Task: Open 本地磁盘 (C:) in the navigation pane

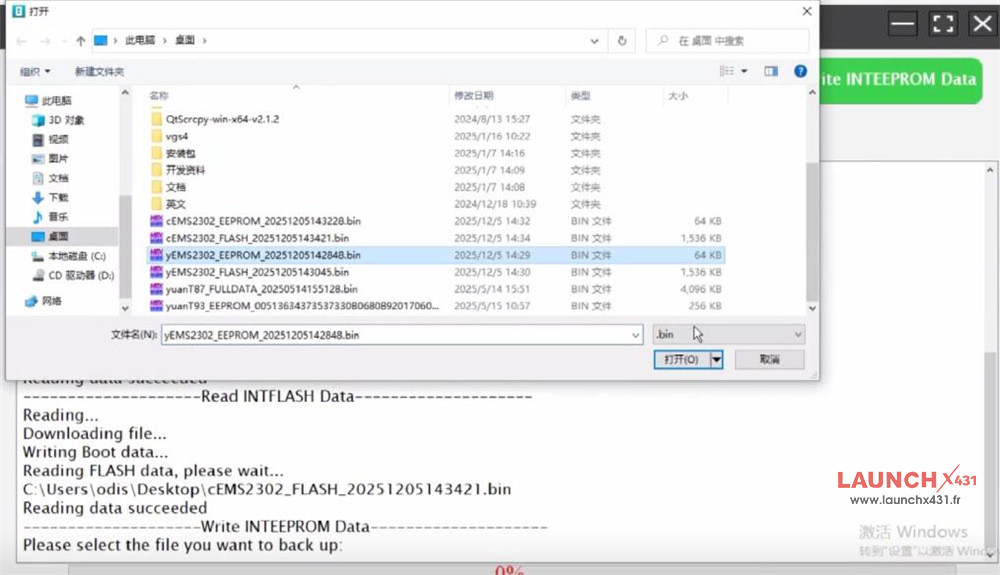Action: point(69,256)
